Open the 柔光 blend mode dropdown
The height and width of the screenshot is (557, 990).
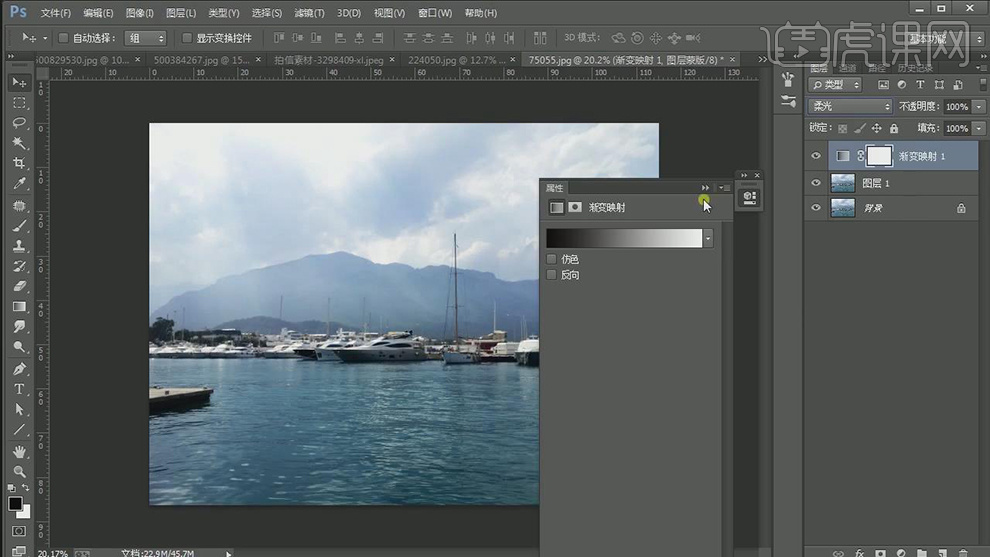coord(850,106)
